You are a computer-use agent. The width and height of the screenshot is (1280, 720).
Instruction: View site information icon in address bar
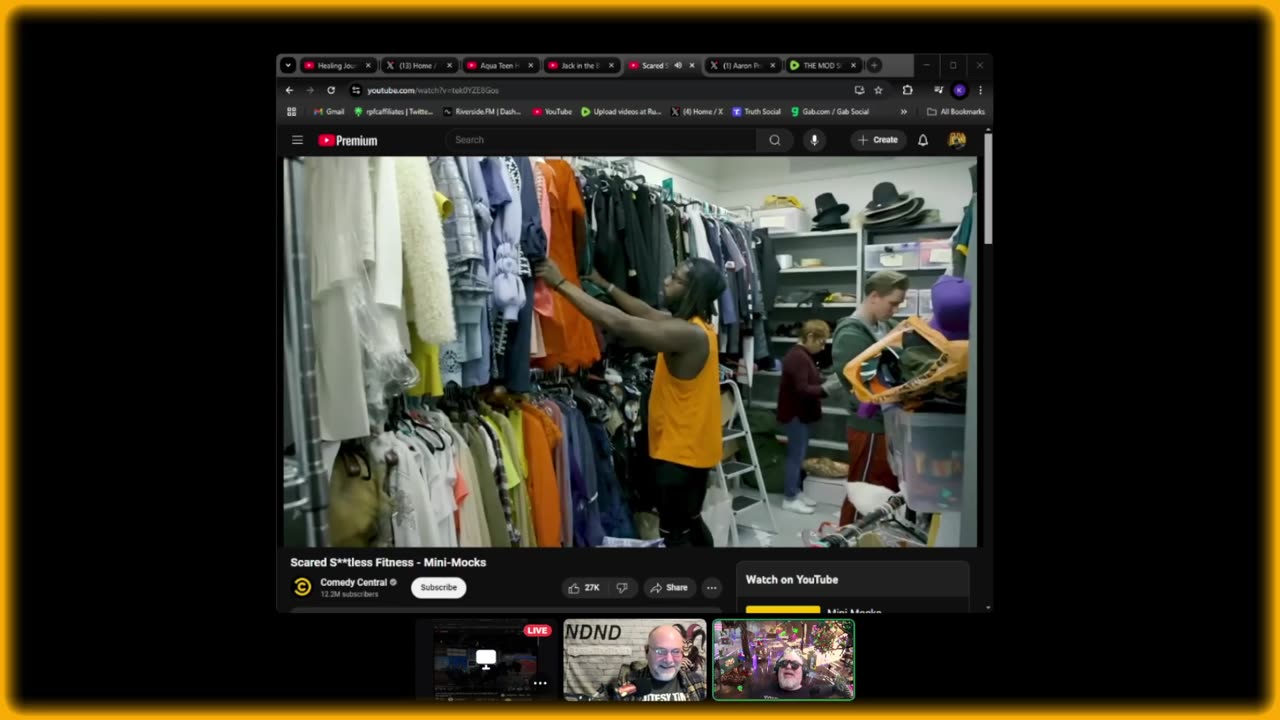pyautogui.click(x=355, y=90)
